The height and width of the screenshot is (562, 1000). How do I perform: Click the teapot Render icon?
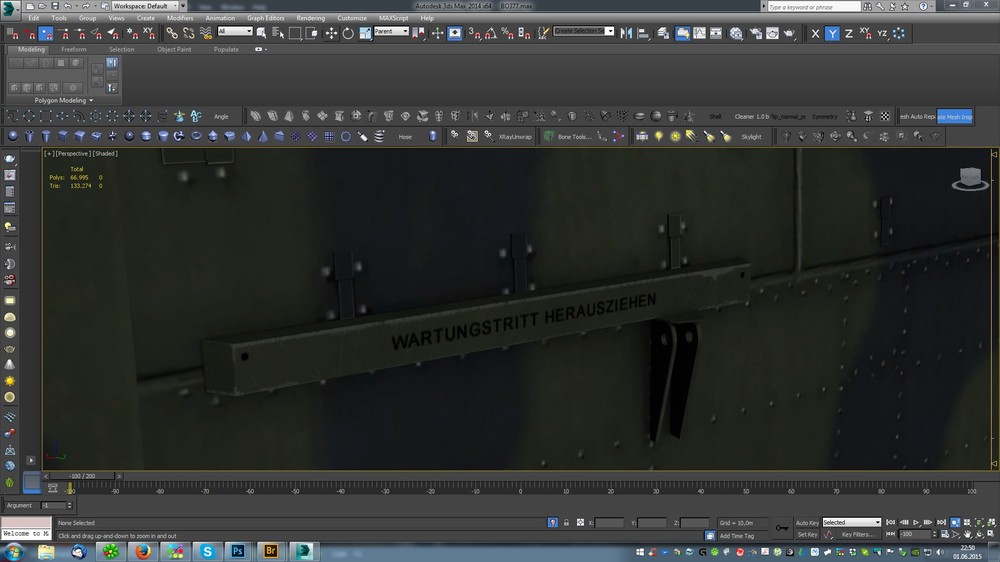tap(789, 33)
